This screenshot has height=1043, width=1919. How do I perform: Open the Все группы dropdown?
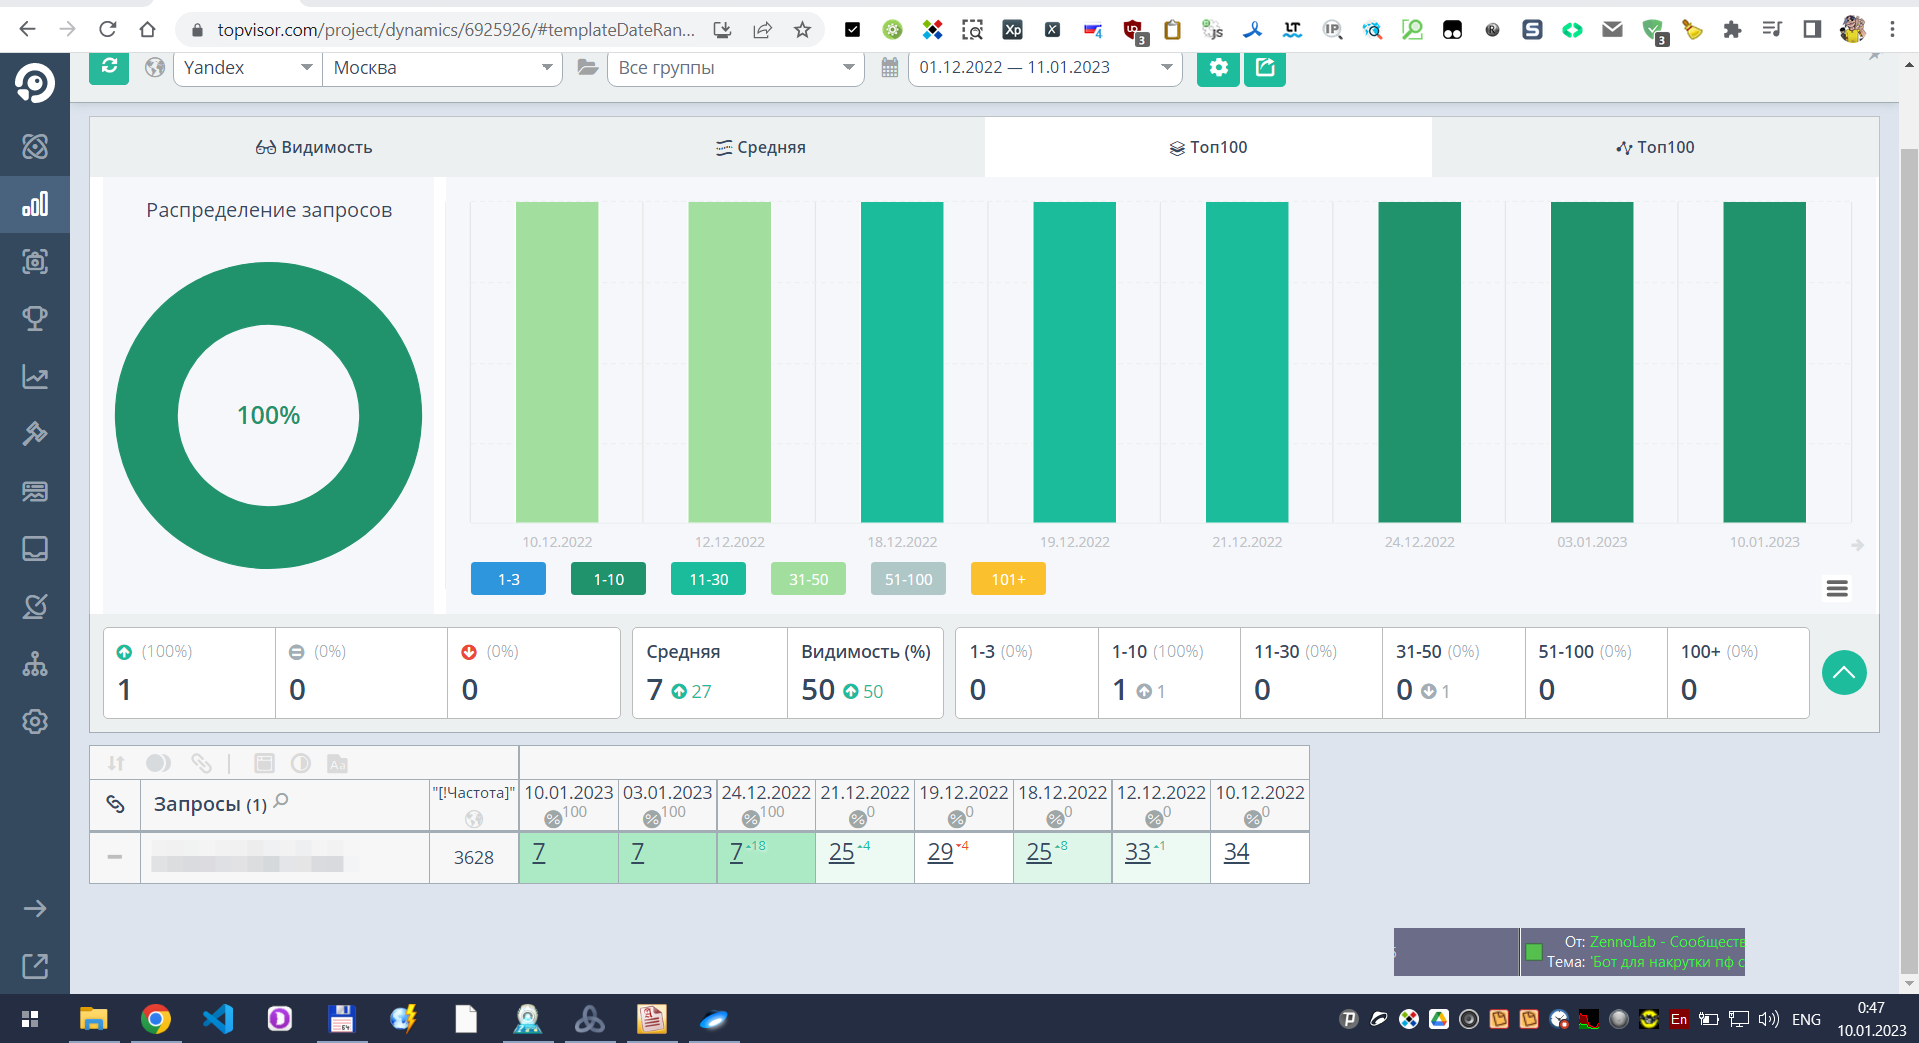point(736,68)
